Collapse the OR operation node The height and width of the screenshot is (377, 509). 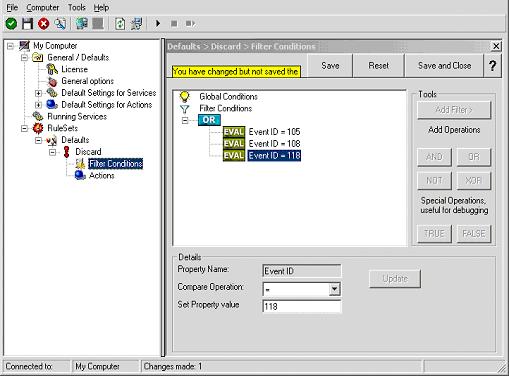[x=185, y=120]
